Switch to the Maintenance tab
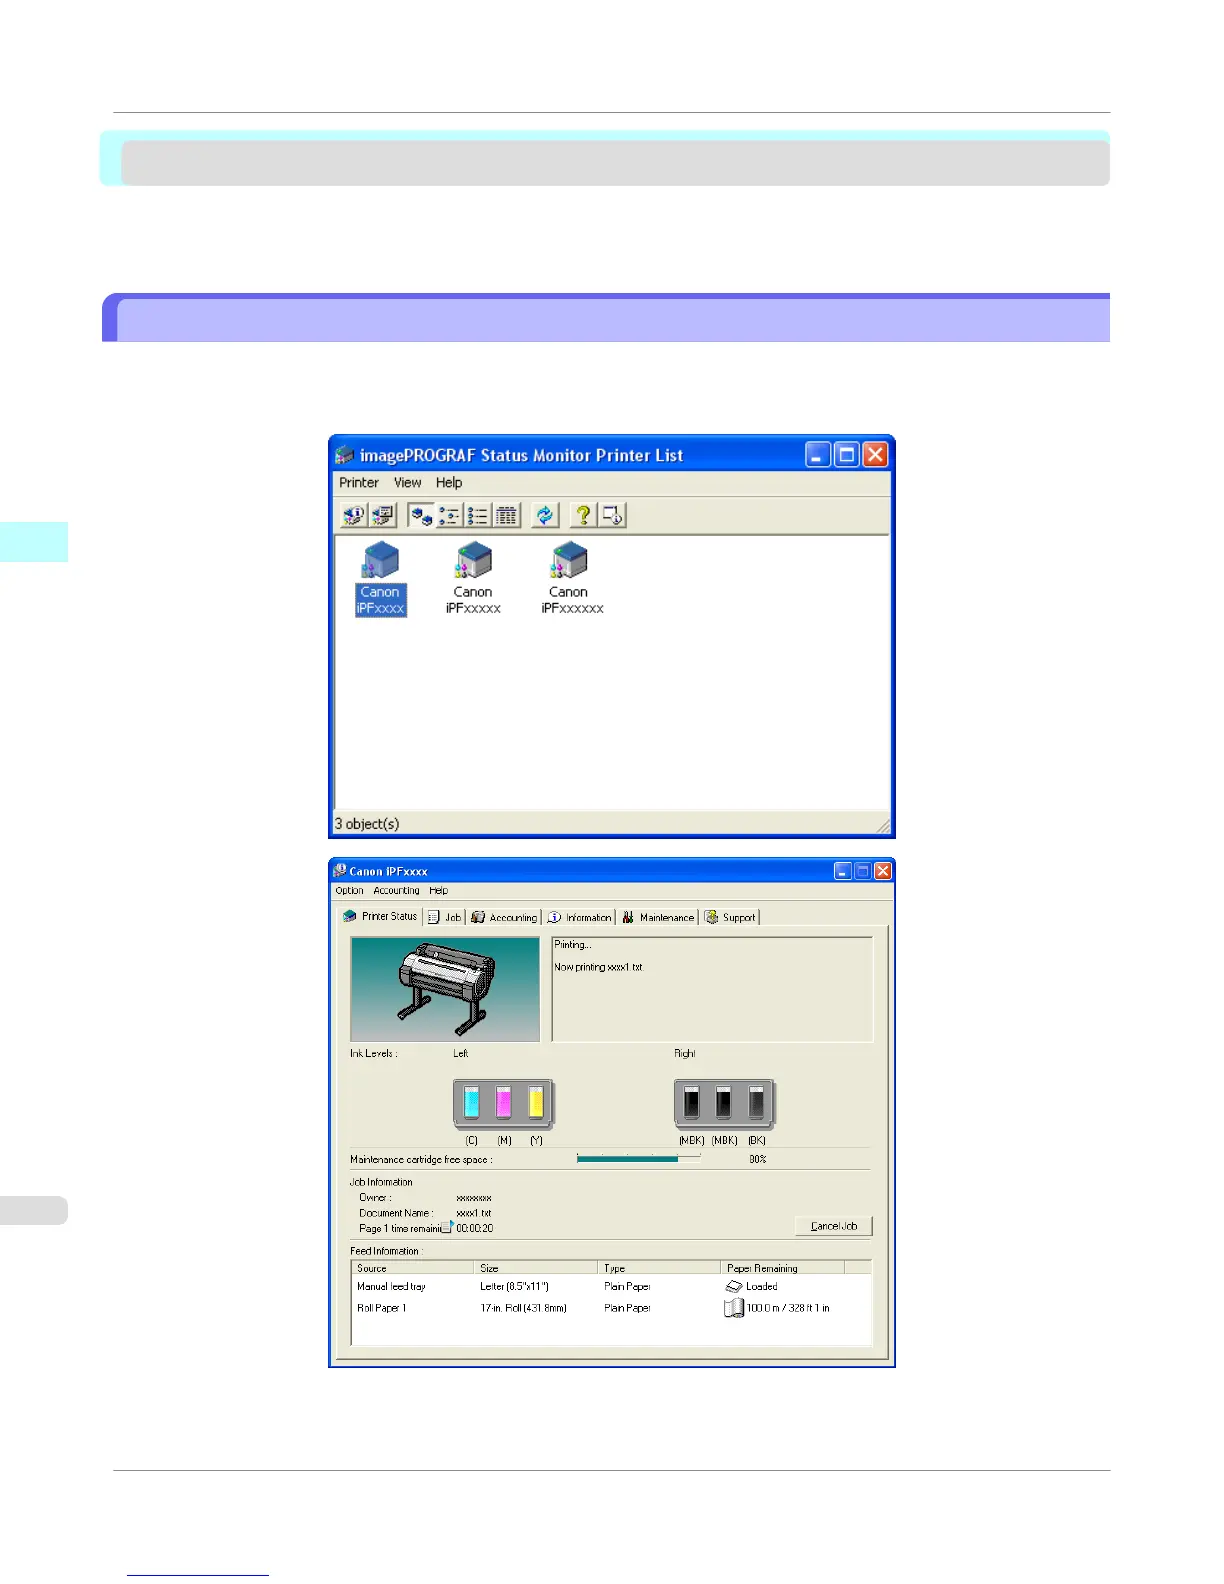The width and height of the screenshot is (1224, 1584). click(x=658, y=917)
